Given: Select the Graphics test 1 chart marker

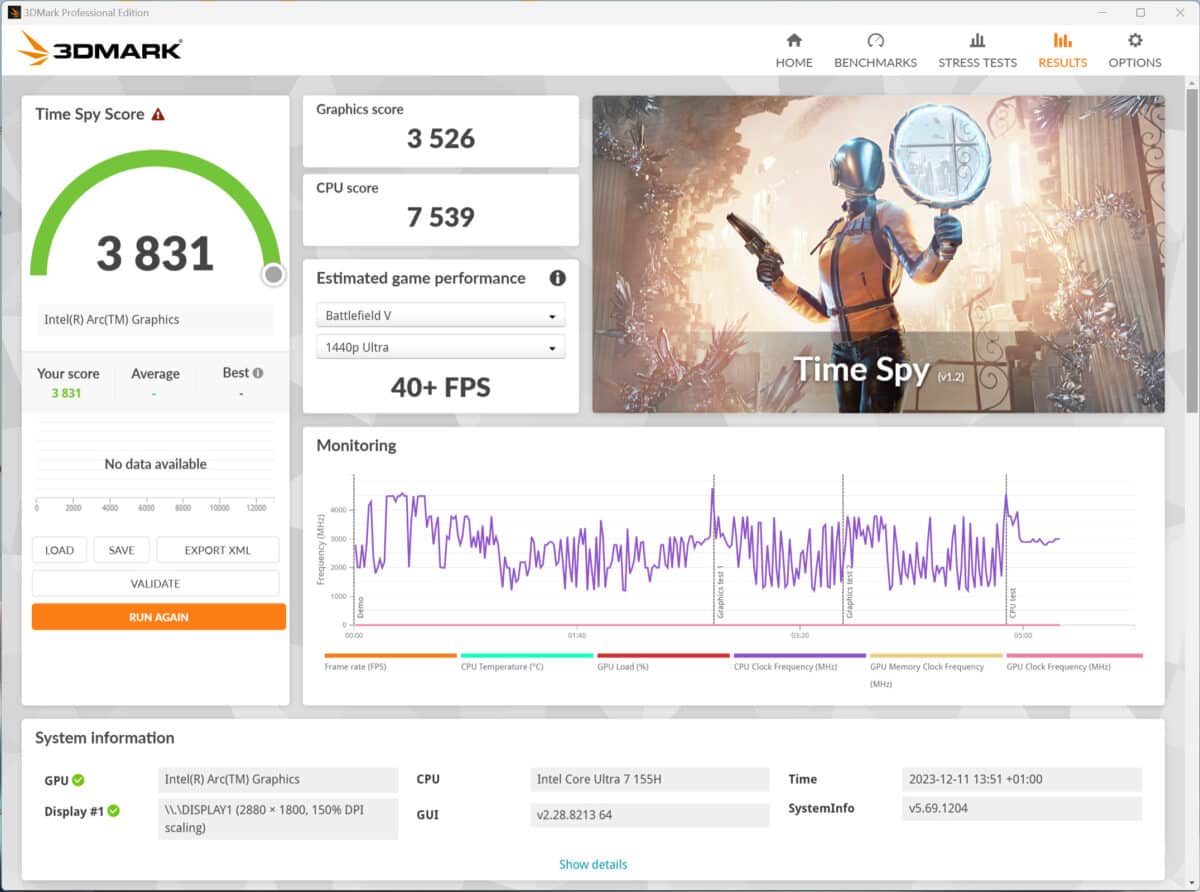Looking at the screenshot, I should click(x=719, y=591).
